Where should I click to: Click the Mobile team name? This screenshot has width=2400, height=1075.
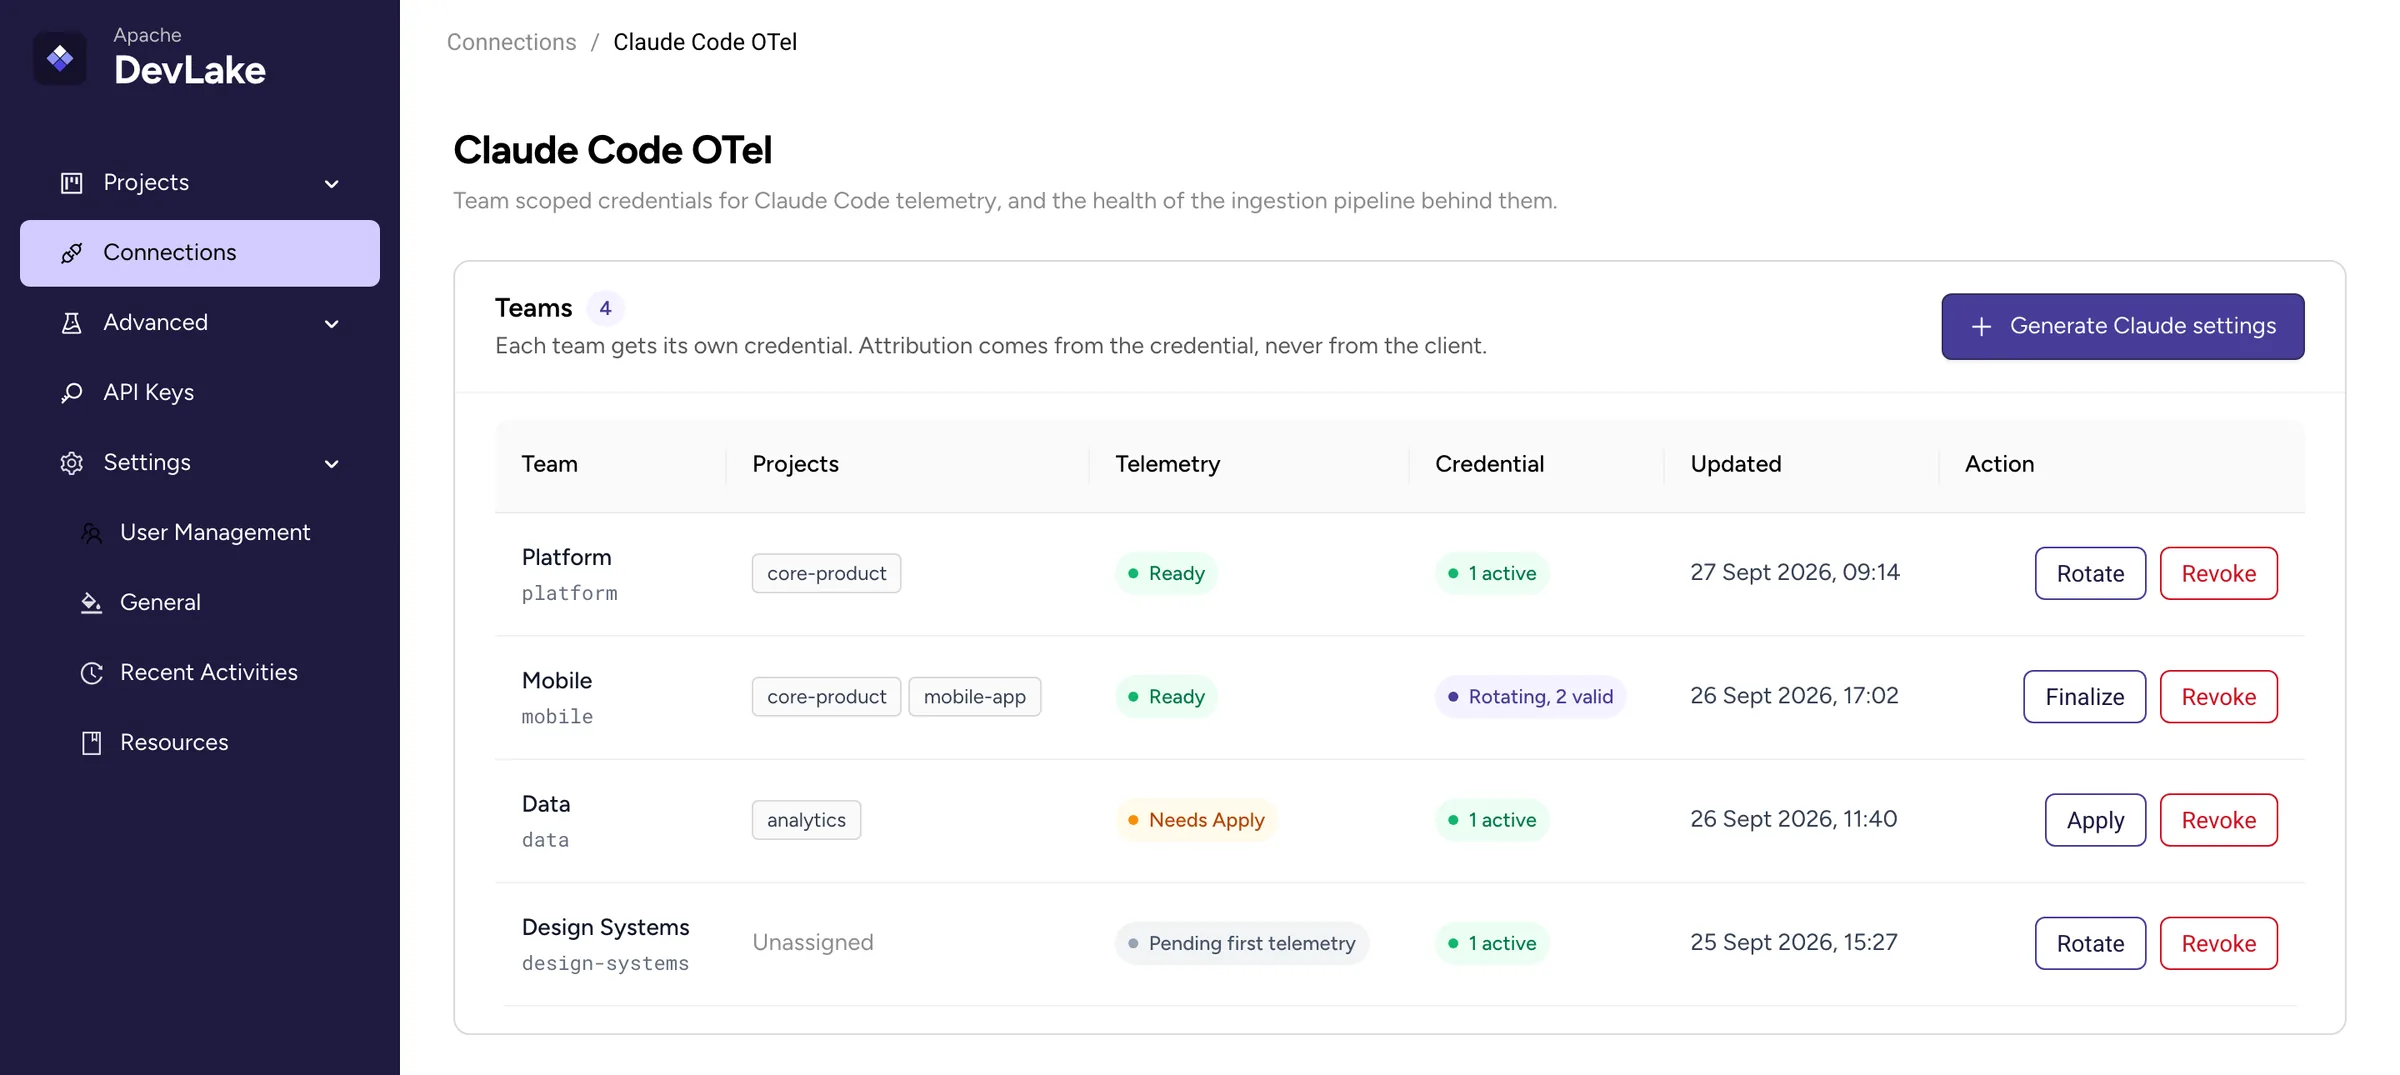tap(556, 681)
